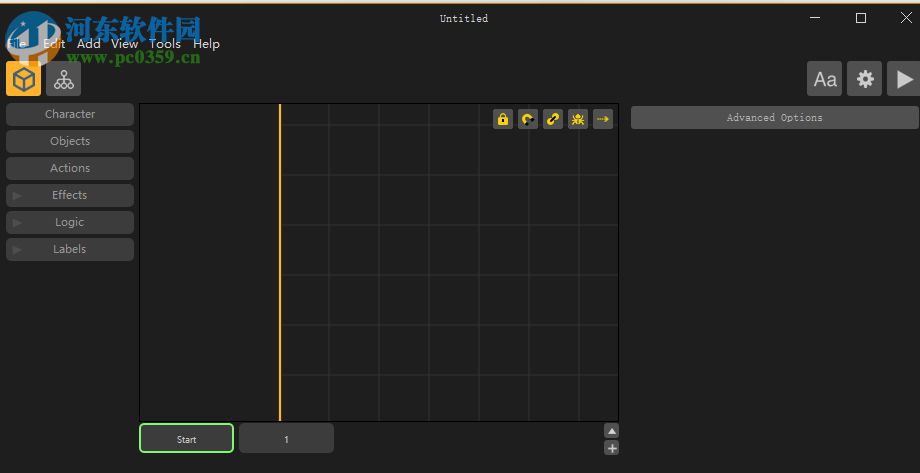
Task: Close the Untitled window
Action: pos(906,18)
